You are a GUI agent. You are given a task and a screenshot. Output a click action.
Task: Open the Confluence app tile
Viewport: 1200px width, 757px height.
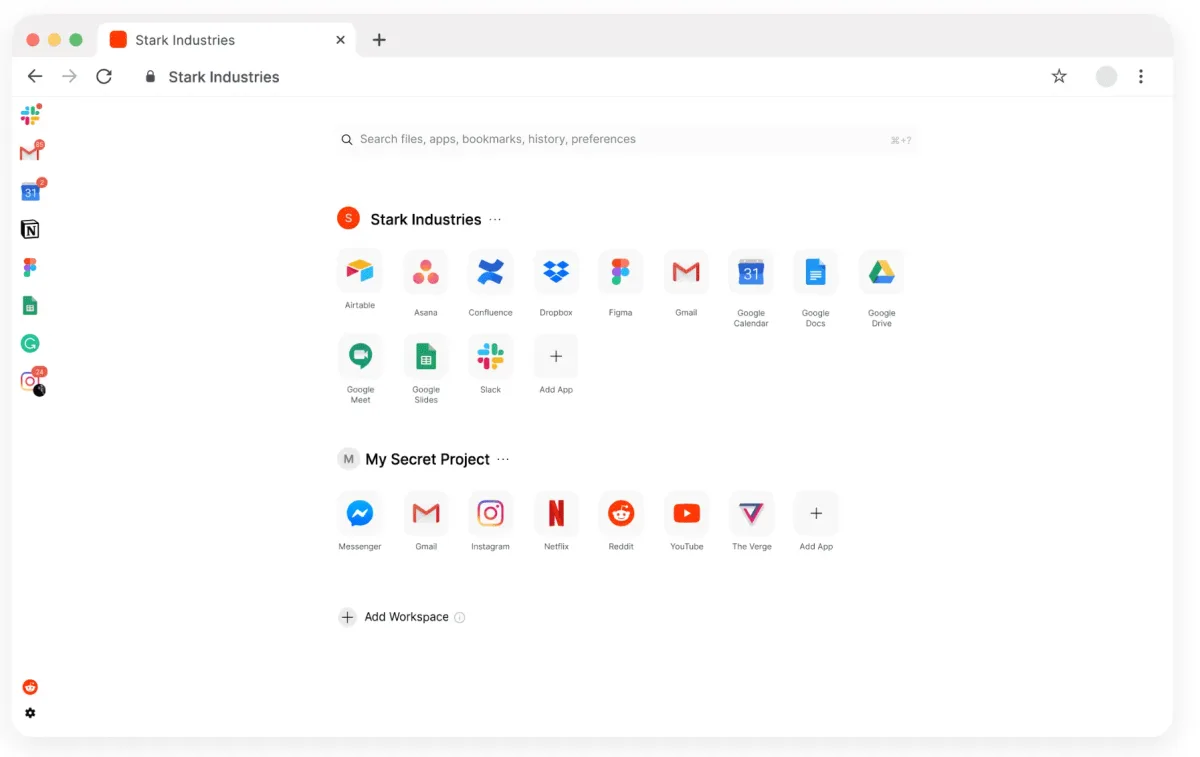[x=490, y=271]
